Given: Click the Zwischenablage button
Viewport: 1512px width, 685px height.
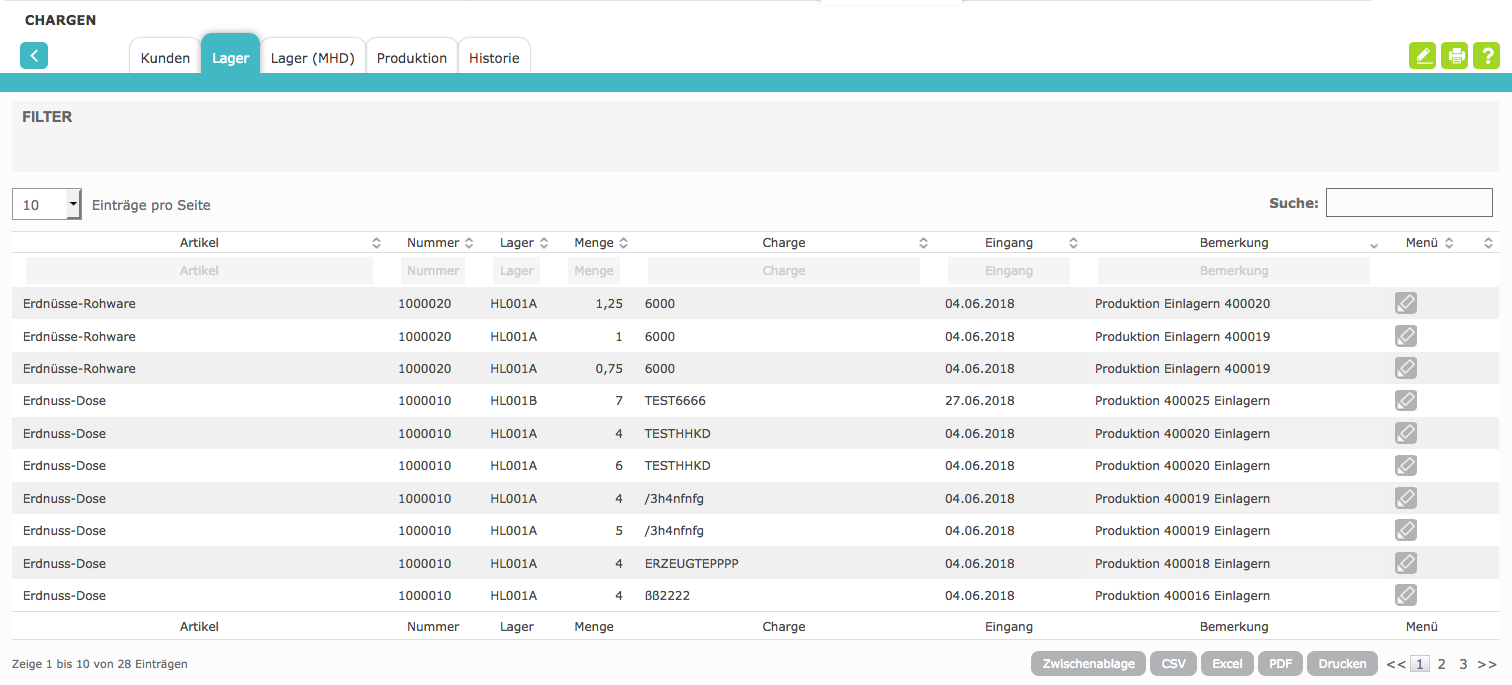Looking at the screenshot, I should pos(1088,664).
